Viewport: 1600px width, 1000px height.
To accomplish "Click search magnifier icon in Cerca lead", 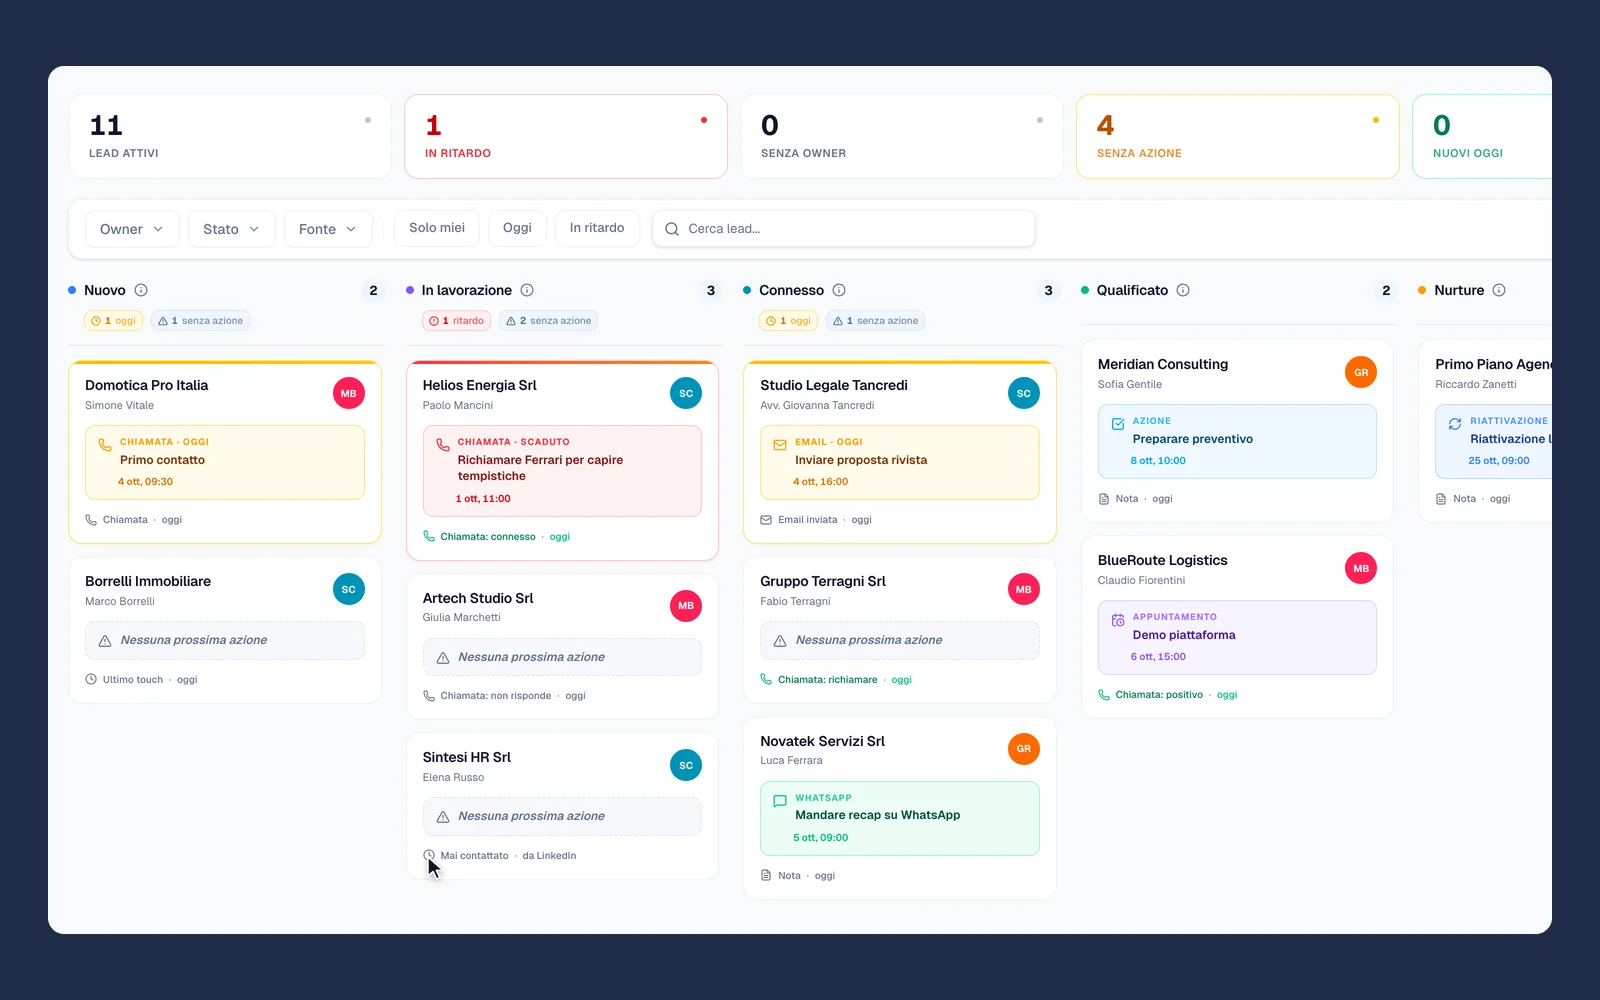I will click(x=672, y=229).
